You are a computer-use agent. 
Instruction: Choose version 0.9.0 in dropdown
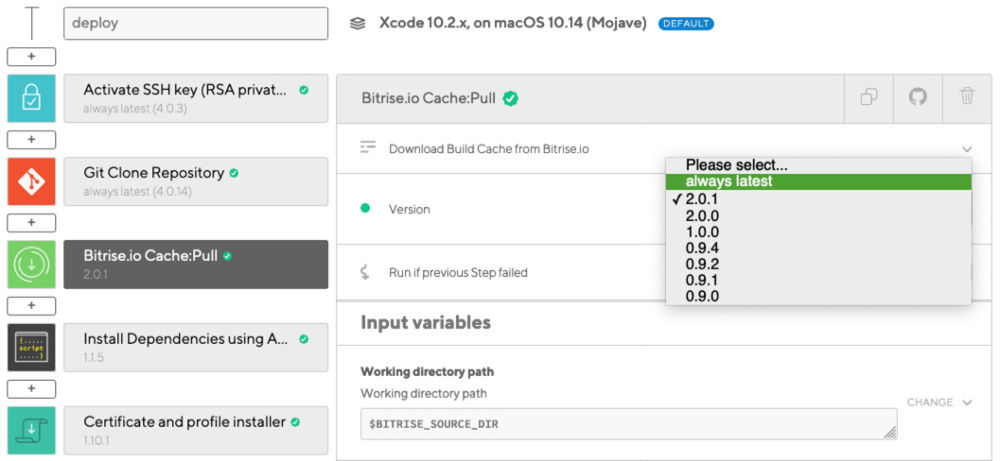818,296
